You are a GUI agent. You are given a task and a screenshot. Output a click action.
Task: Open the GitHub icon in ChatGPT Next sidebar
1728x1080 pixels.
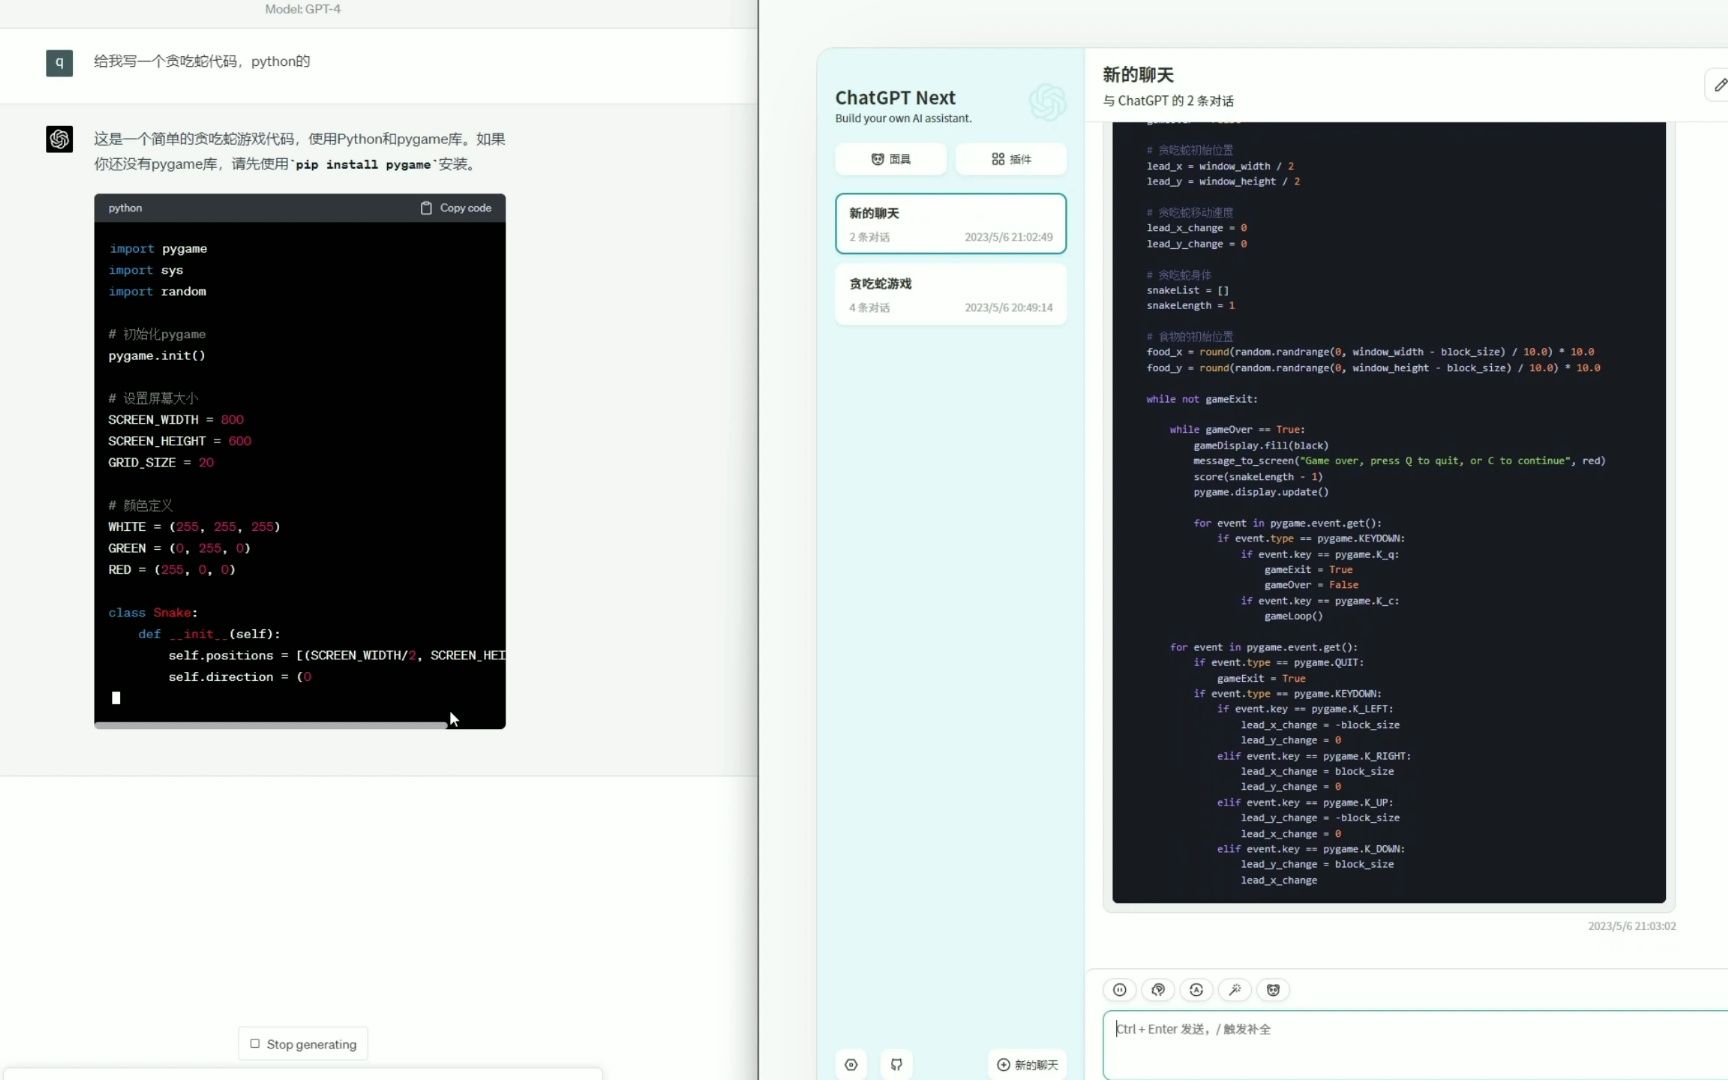[897, 1064]
